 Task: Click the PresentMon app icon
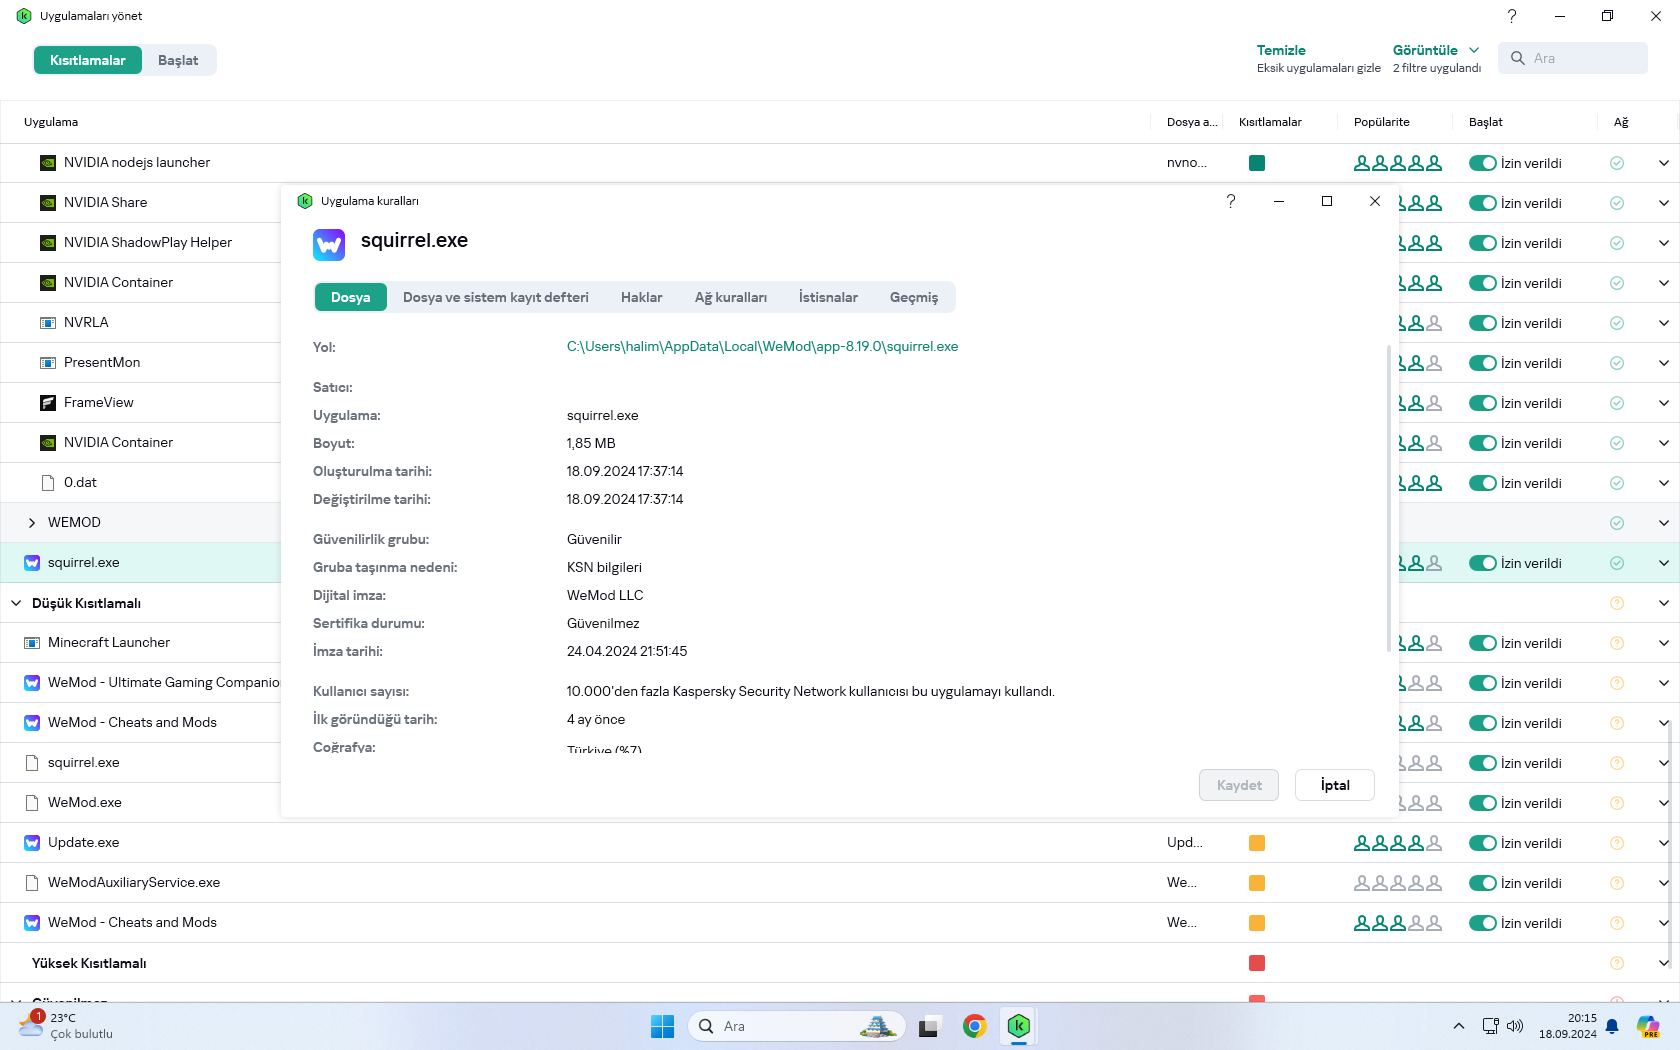[48, 363]
